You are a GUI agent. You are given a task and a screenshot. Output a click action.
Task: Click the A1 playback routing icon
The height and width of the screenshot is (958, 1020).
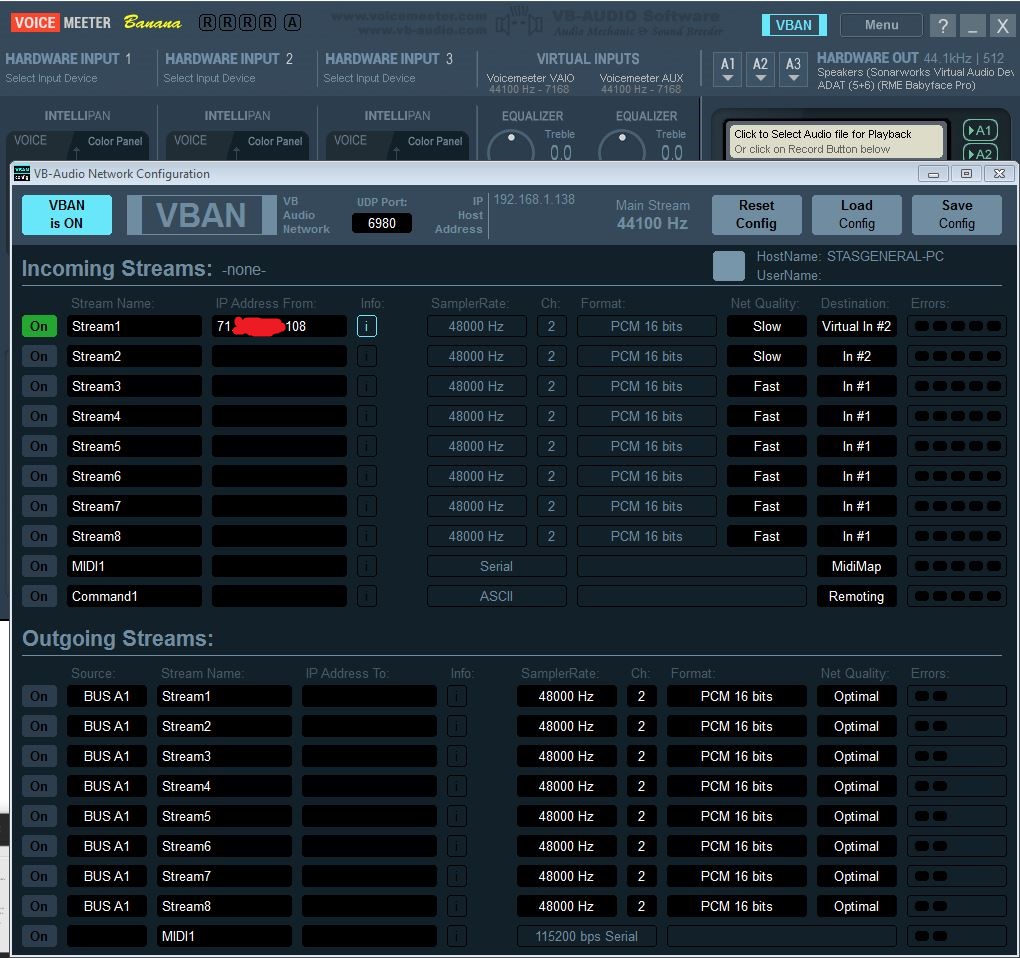(x=980, y=130)
